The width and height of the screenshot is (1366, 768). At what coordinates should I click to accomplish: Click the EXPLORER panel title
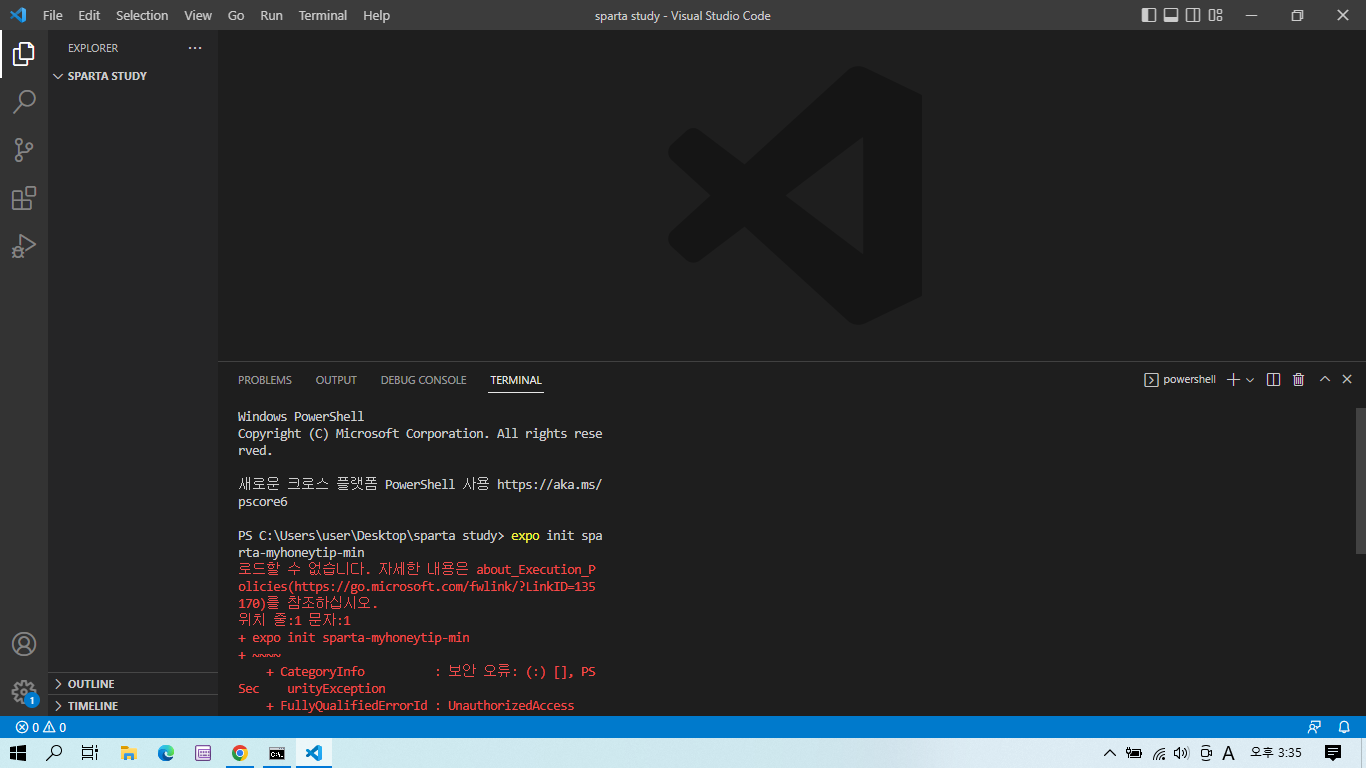tap(93, 48)
